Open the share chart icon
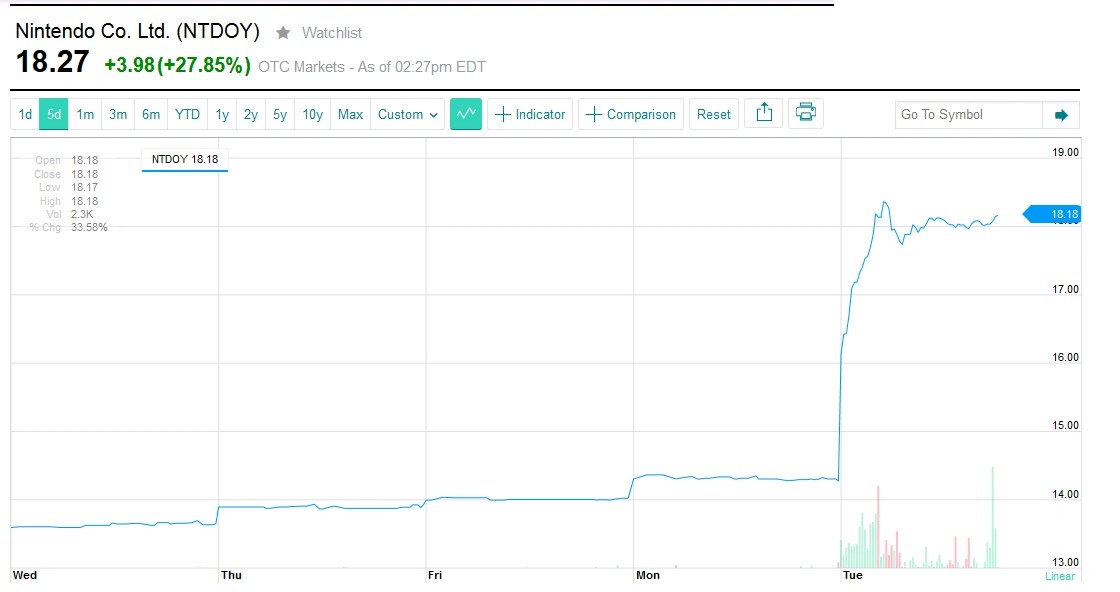Viewport: 1120px width, 592px height. 764,114
